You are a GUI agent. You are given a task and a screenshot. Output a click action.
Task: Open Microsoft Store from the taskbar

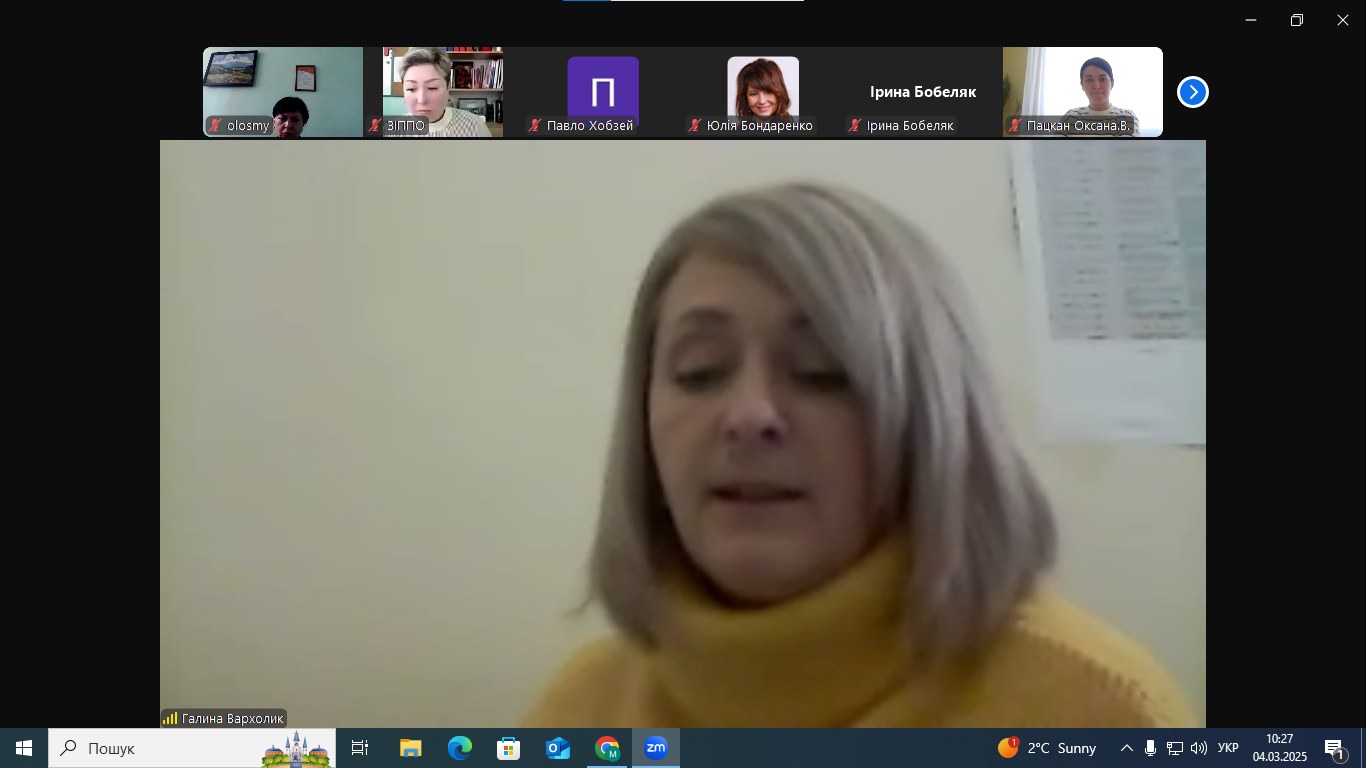(509, 748)
